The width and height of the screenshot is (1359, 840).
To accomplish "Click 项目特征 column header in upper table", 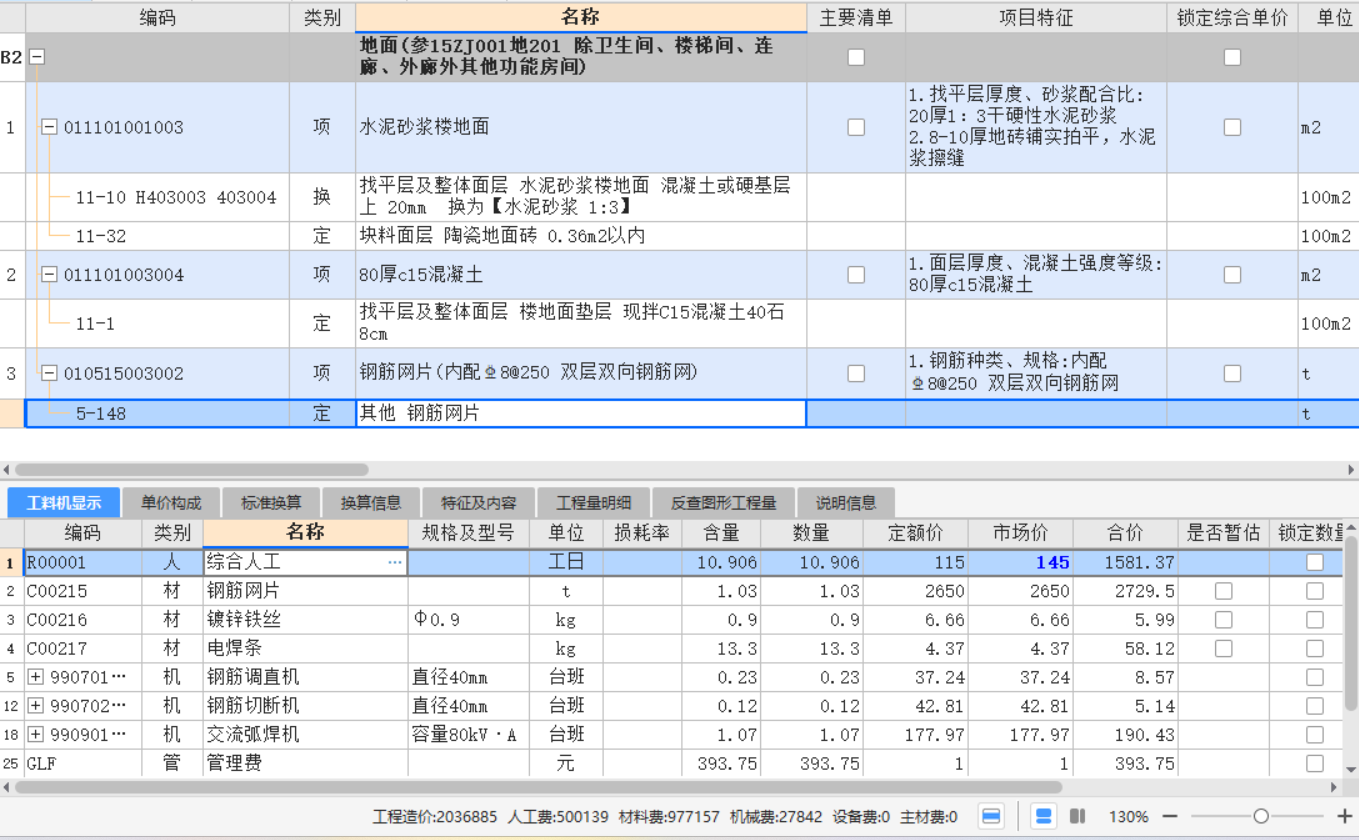I will [x=1036, y=17].
